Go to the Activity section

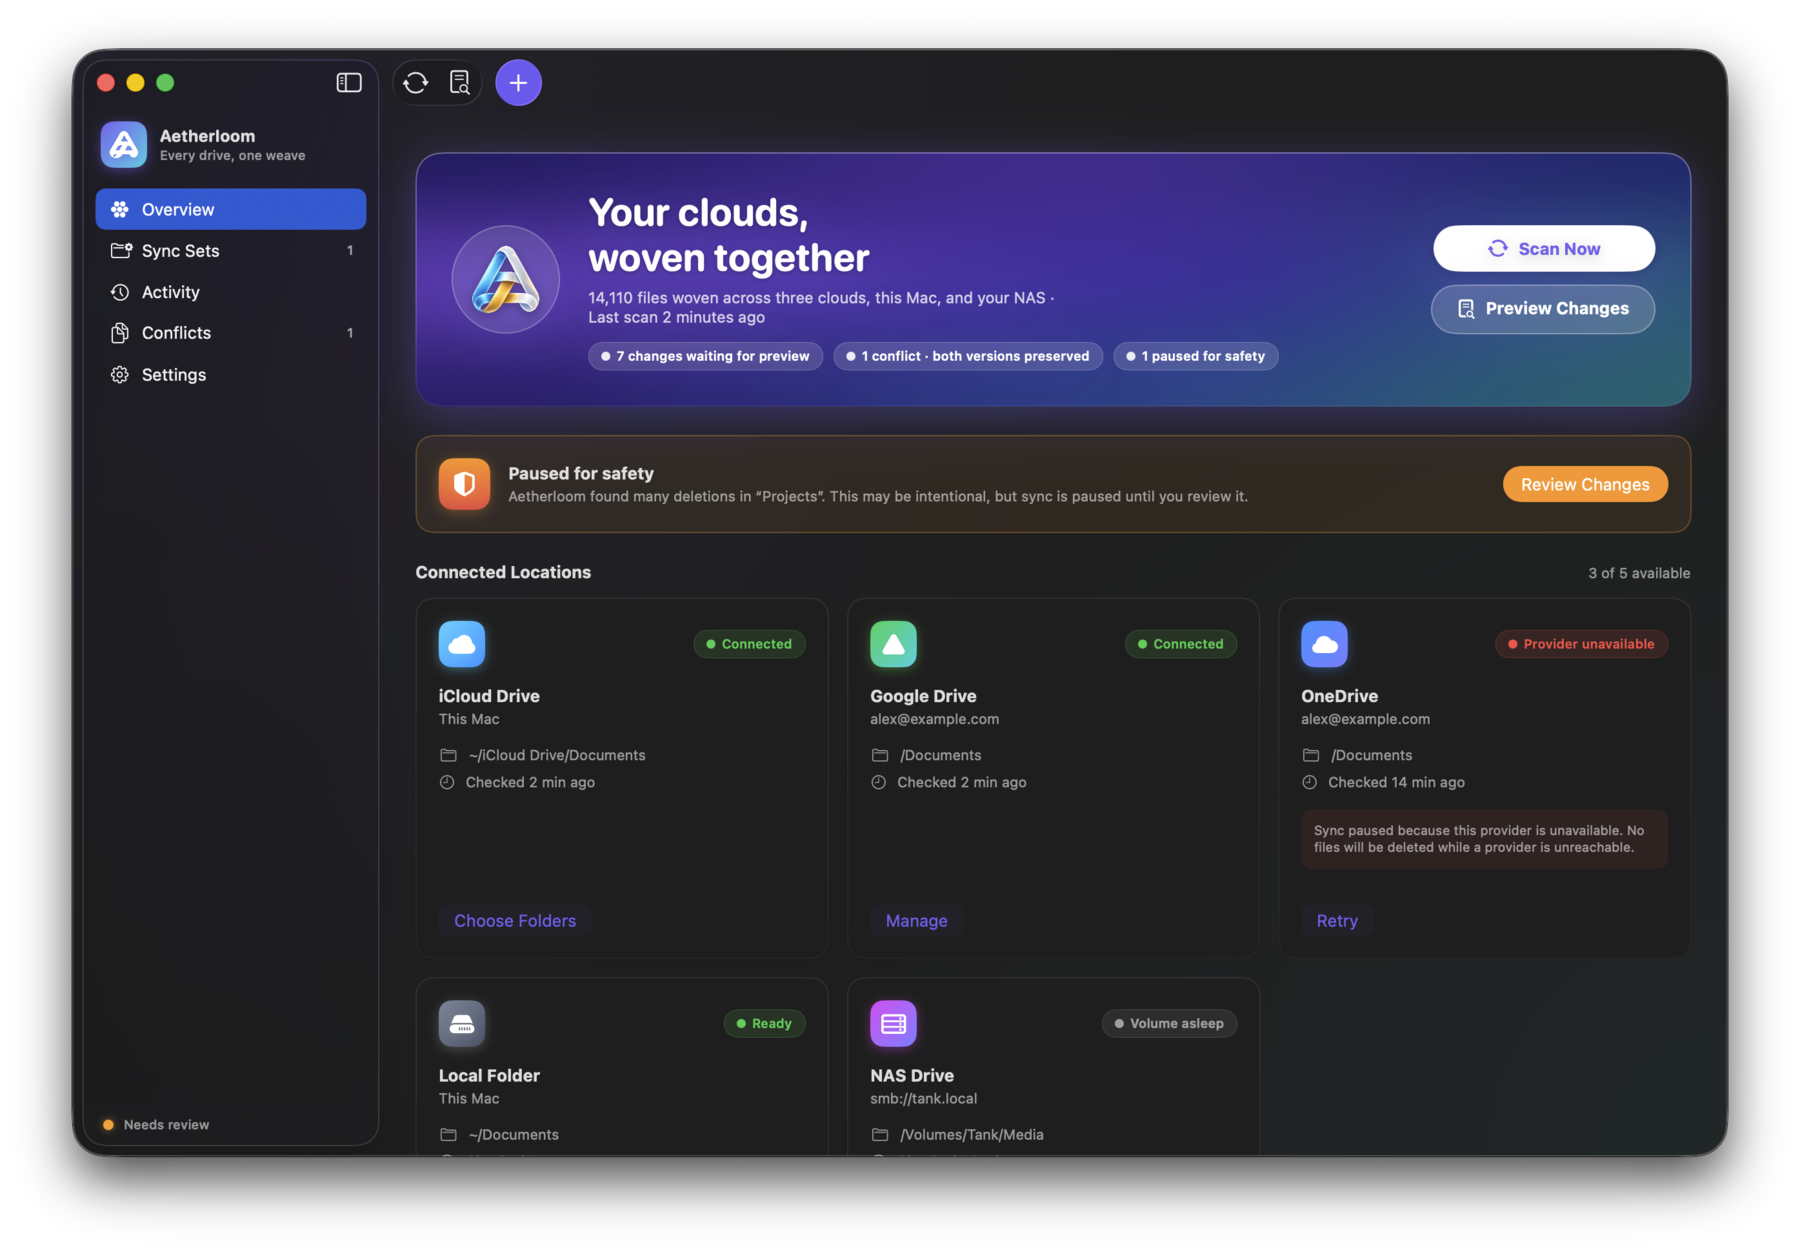[x=231, y=292]
